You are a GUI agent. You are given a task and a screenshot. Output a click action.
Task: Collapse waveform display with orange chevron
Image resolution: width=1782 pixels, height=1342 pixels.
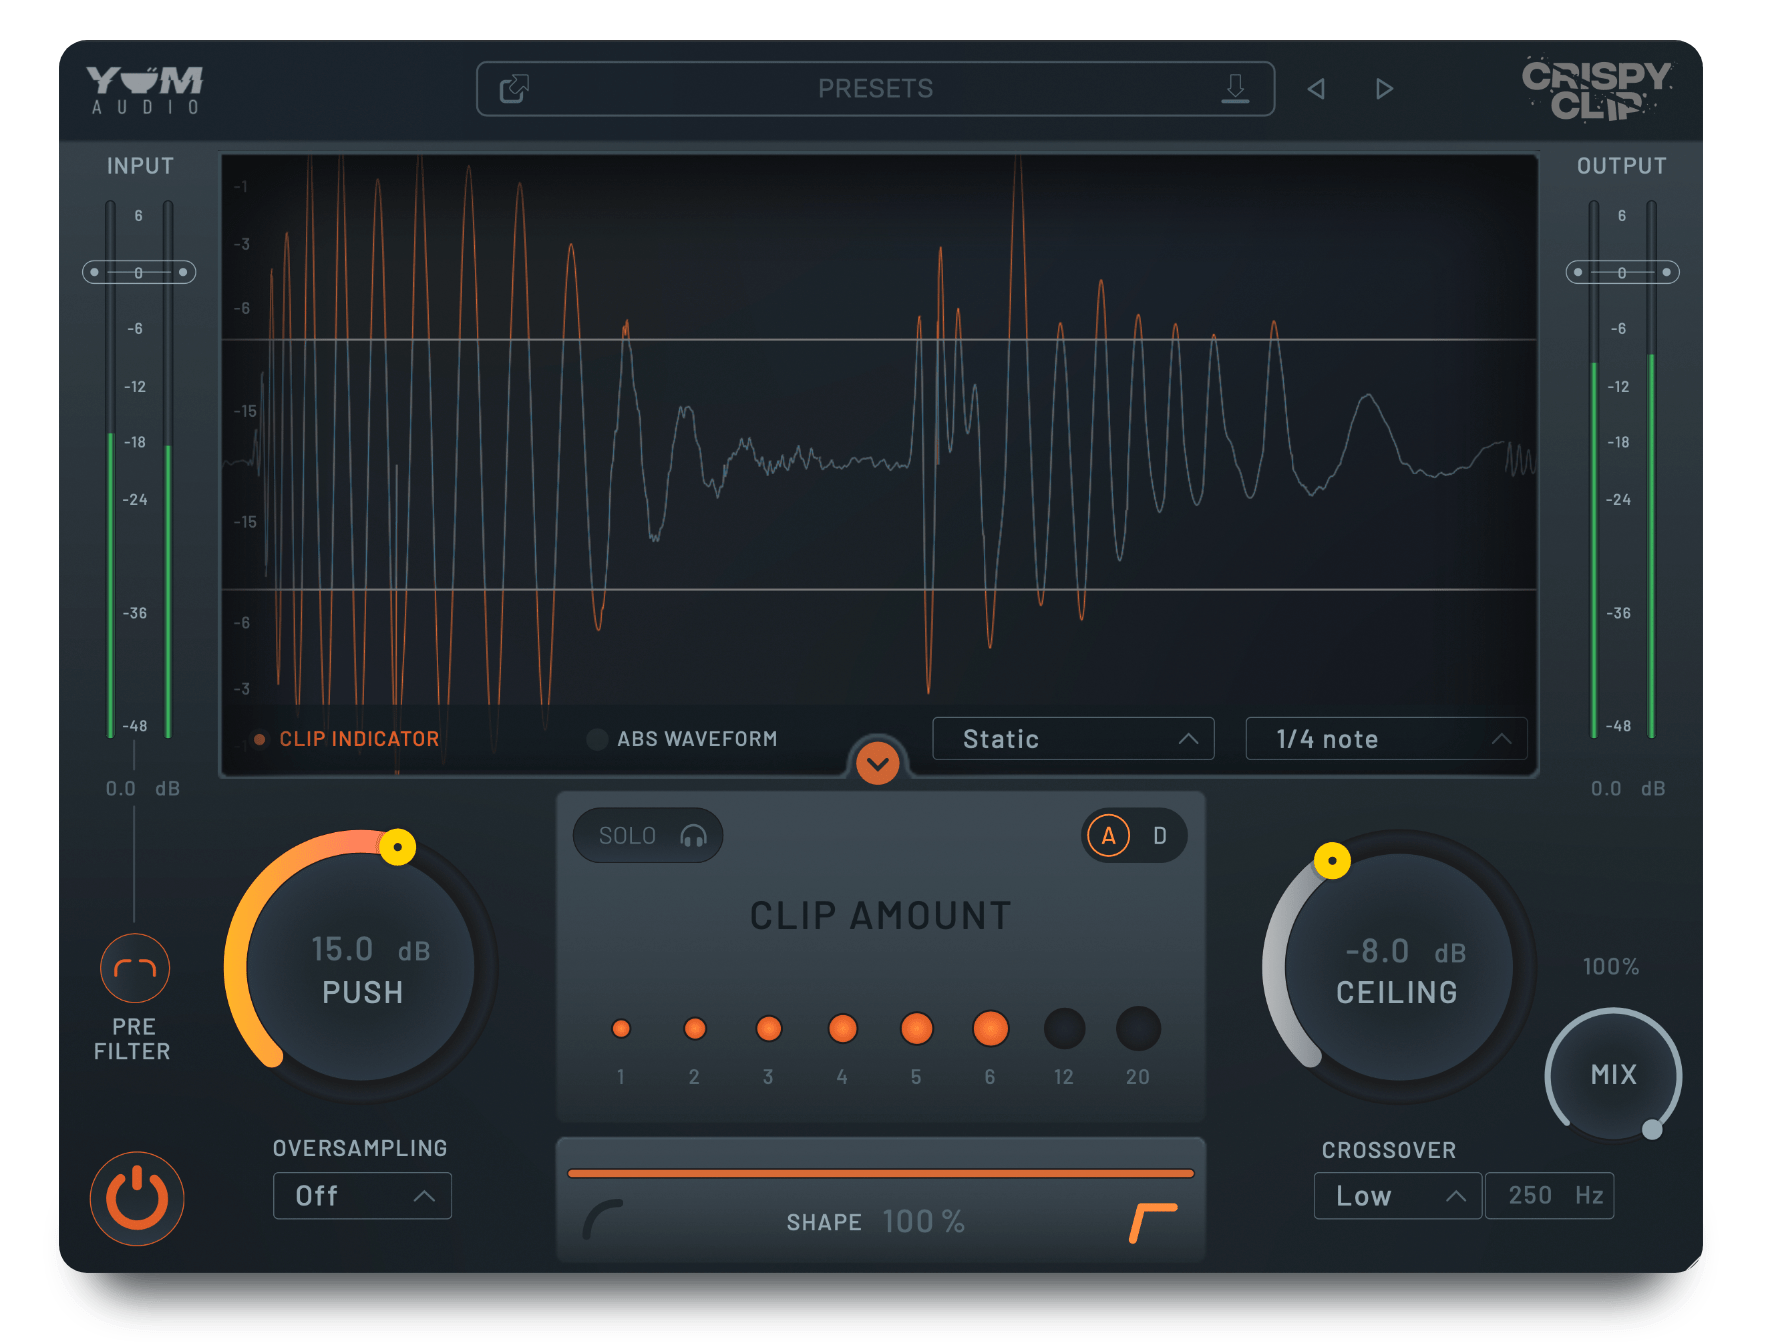click(878, 764)
